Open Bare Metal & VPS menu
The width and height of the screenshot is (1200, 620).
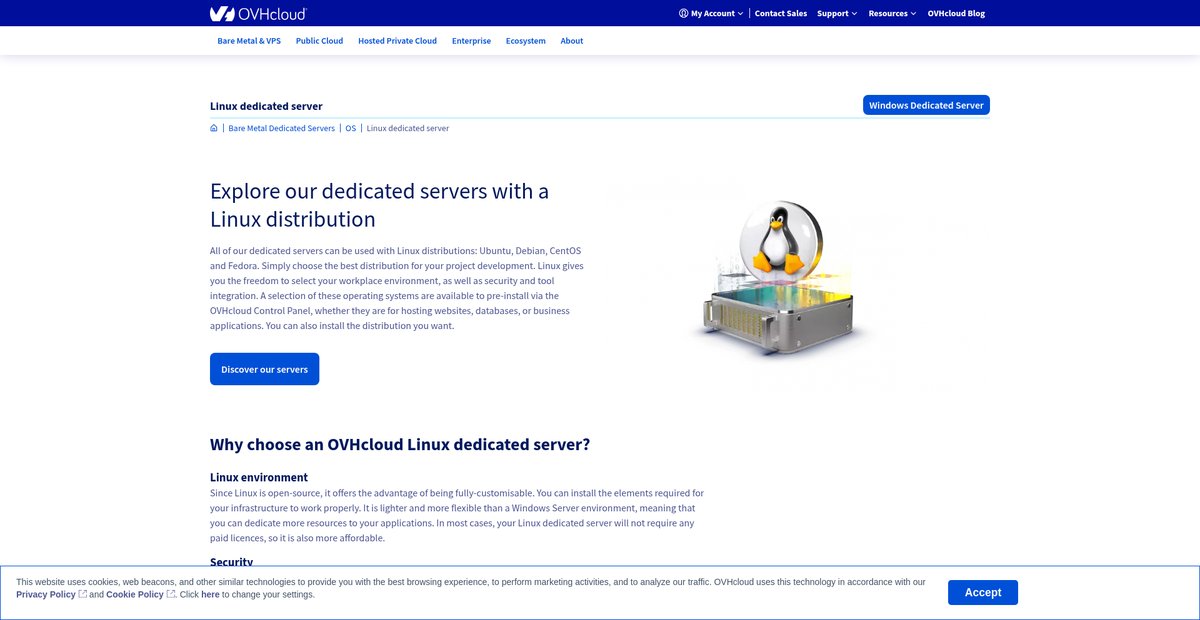[249, 41]
